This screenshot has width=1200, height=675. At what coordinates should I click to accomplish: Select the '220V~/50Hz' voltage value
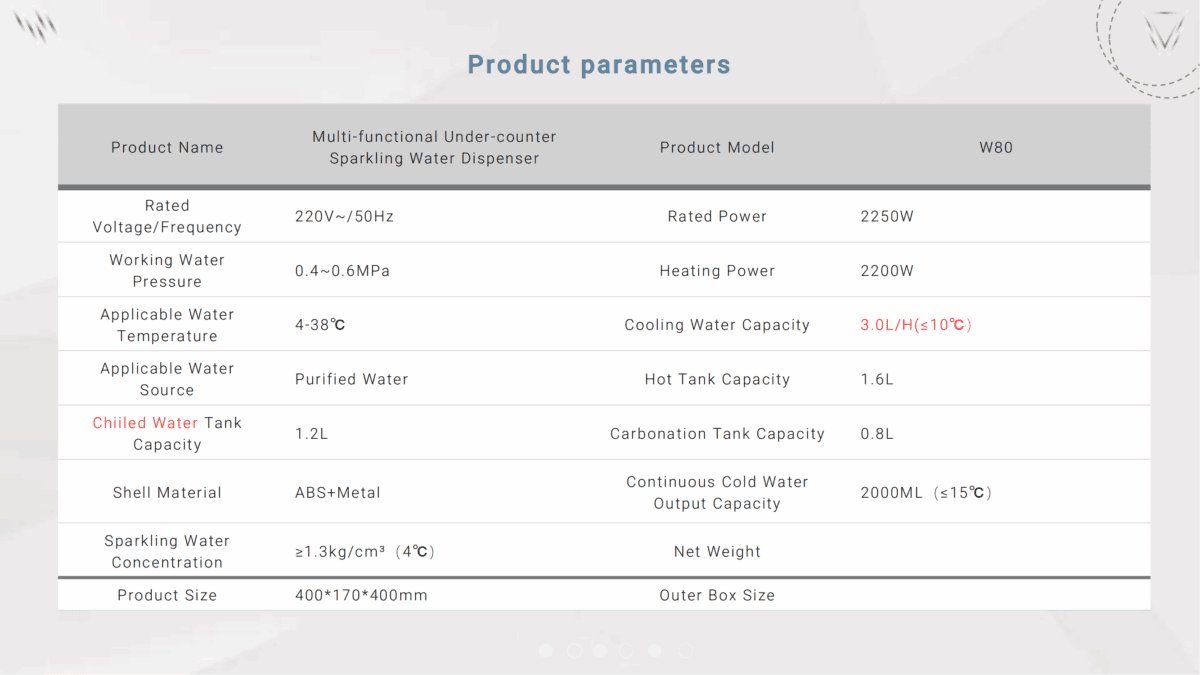[344, 216]
